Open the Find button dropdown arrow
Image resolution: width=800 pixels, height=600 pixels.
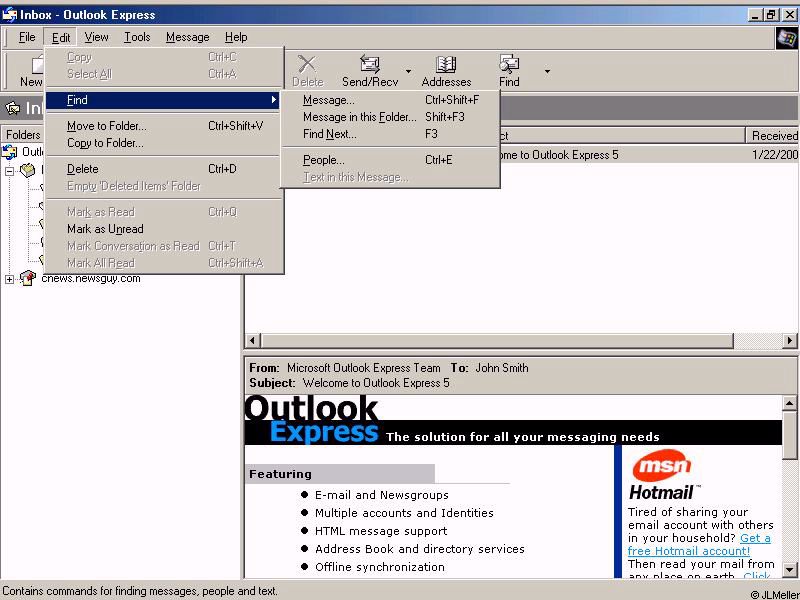tap(547, 71)
